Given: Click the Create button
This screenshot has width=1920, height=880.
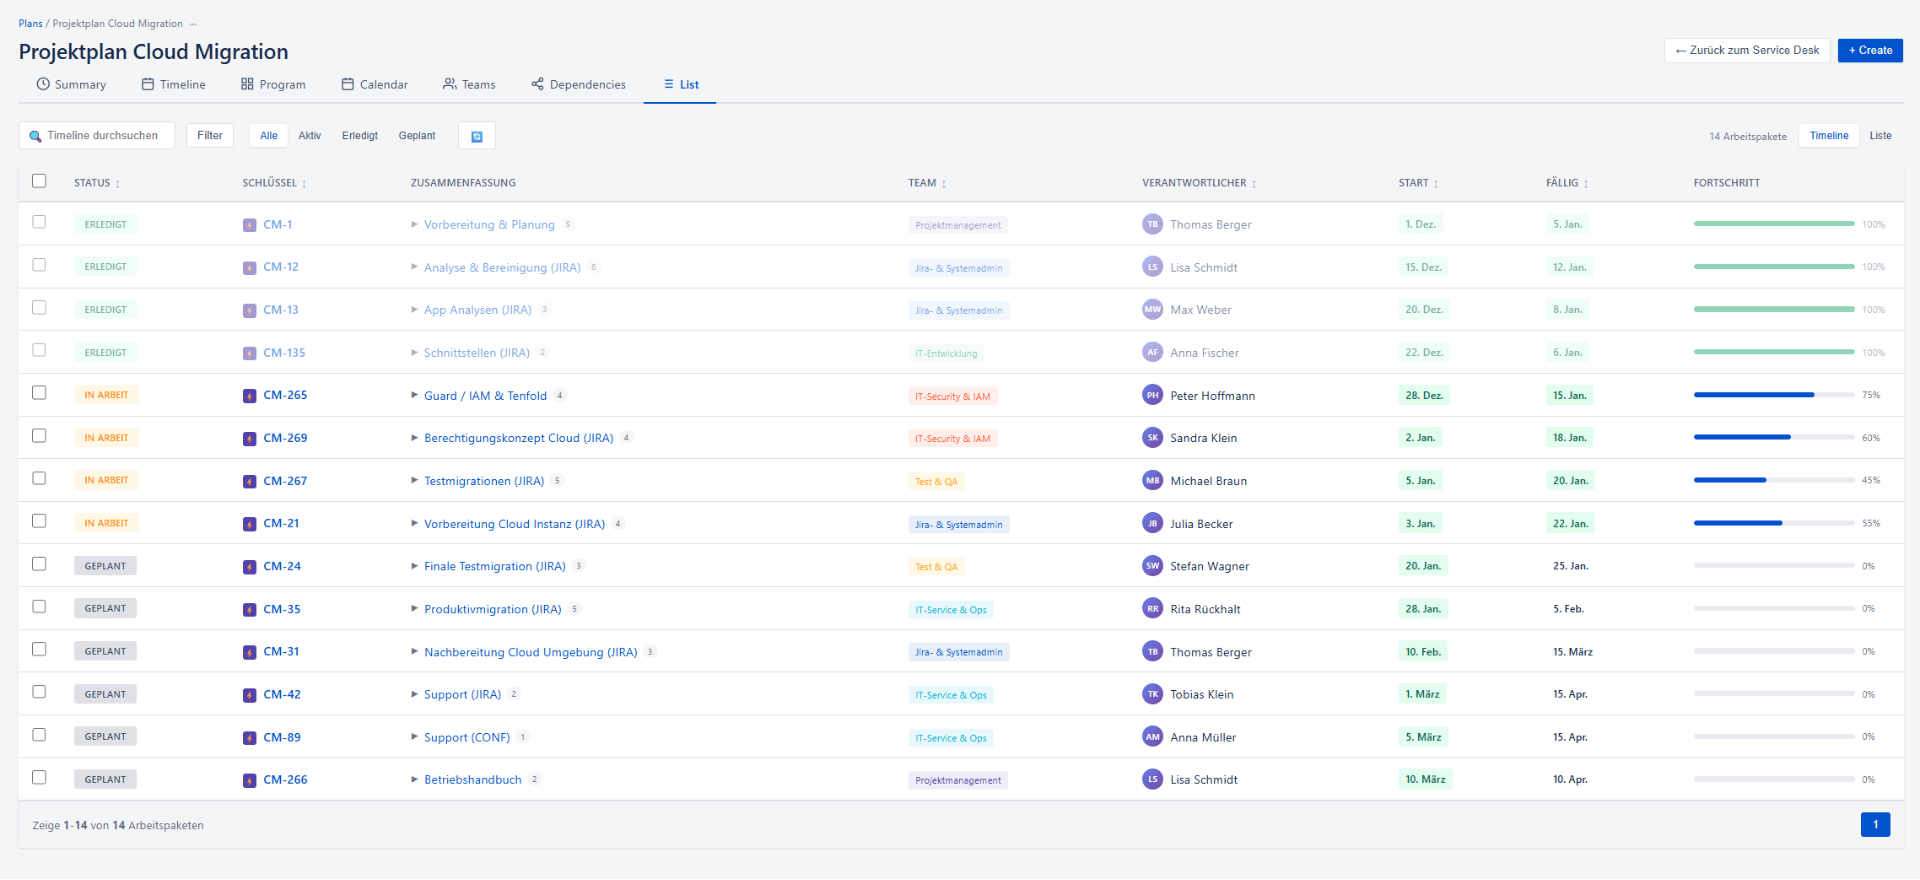Looking at the screenshot, I should click(1869, 50).
